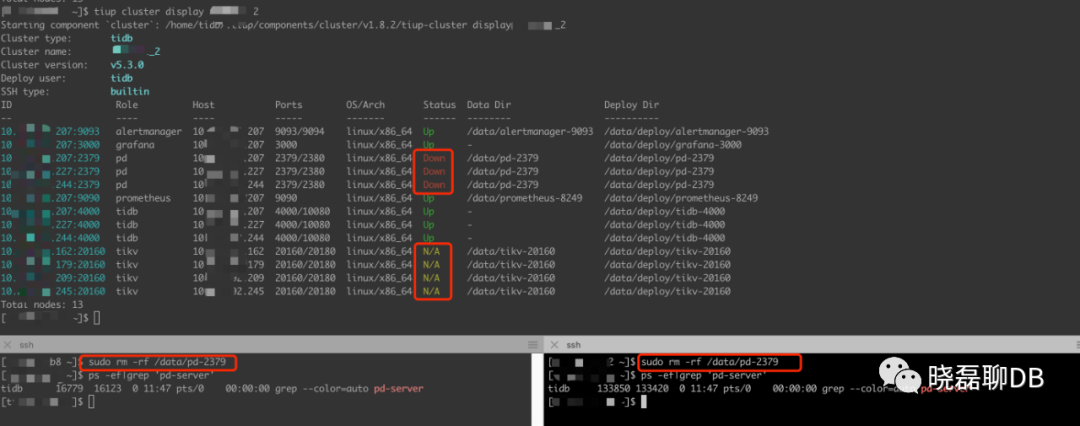Image resolution: width=1080 pixels, height=426 pixels.
Task: Click the 'Cluster type:' label
Action: (x=35, y=38)
